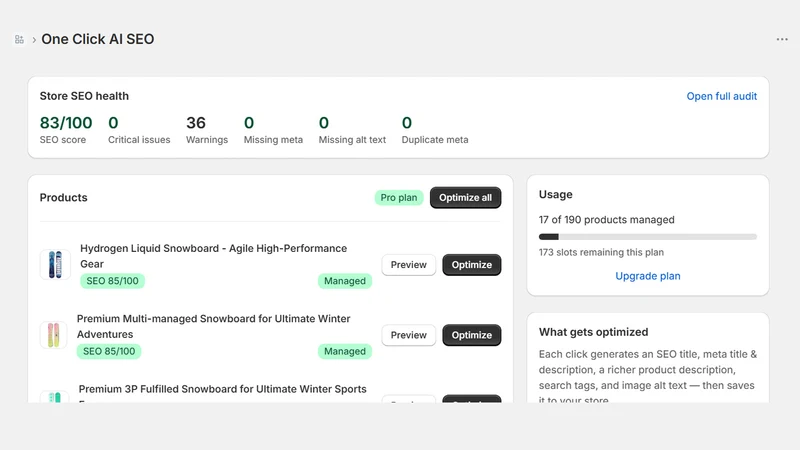Click the 36 Warnings count
Screen dimensions: 800x450
(196, 123)
